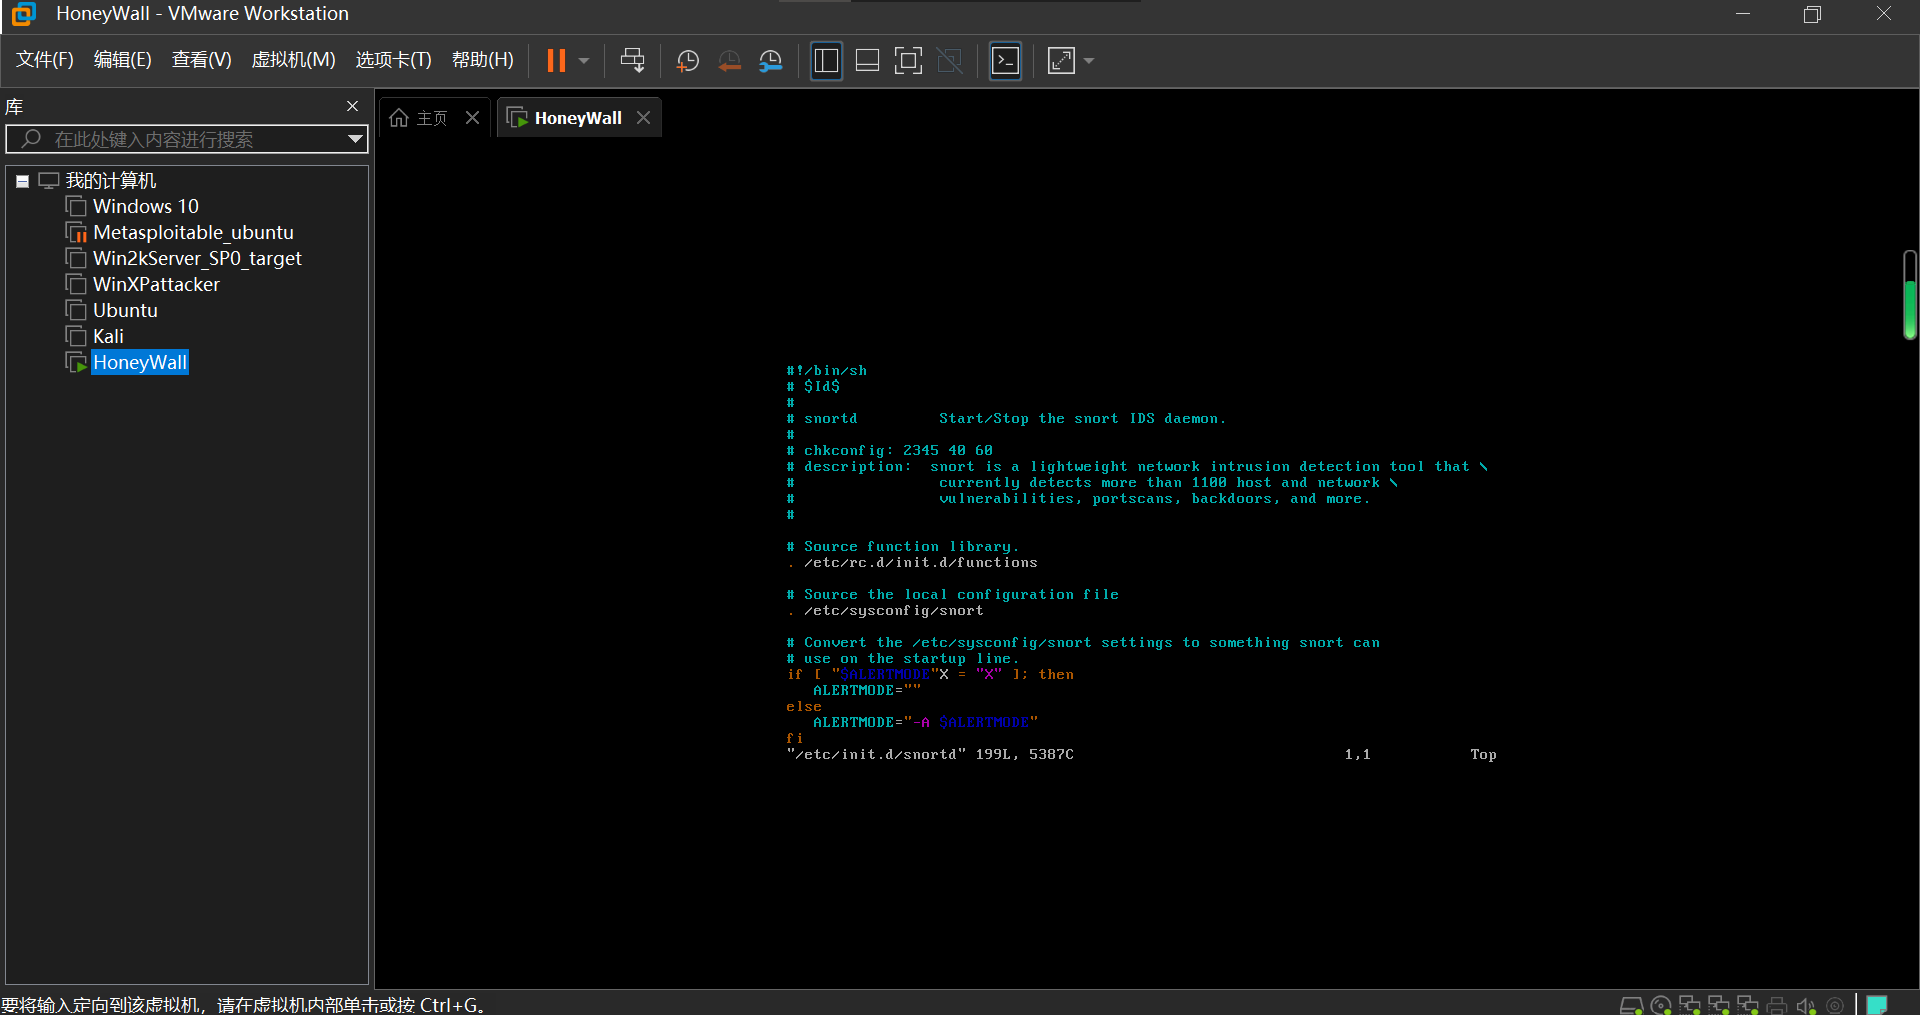Enter full screen mode
The height and width of the screenshot is (1015, 1920).
[x=908, y=61]
